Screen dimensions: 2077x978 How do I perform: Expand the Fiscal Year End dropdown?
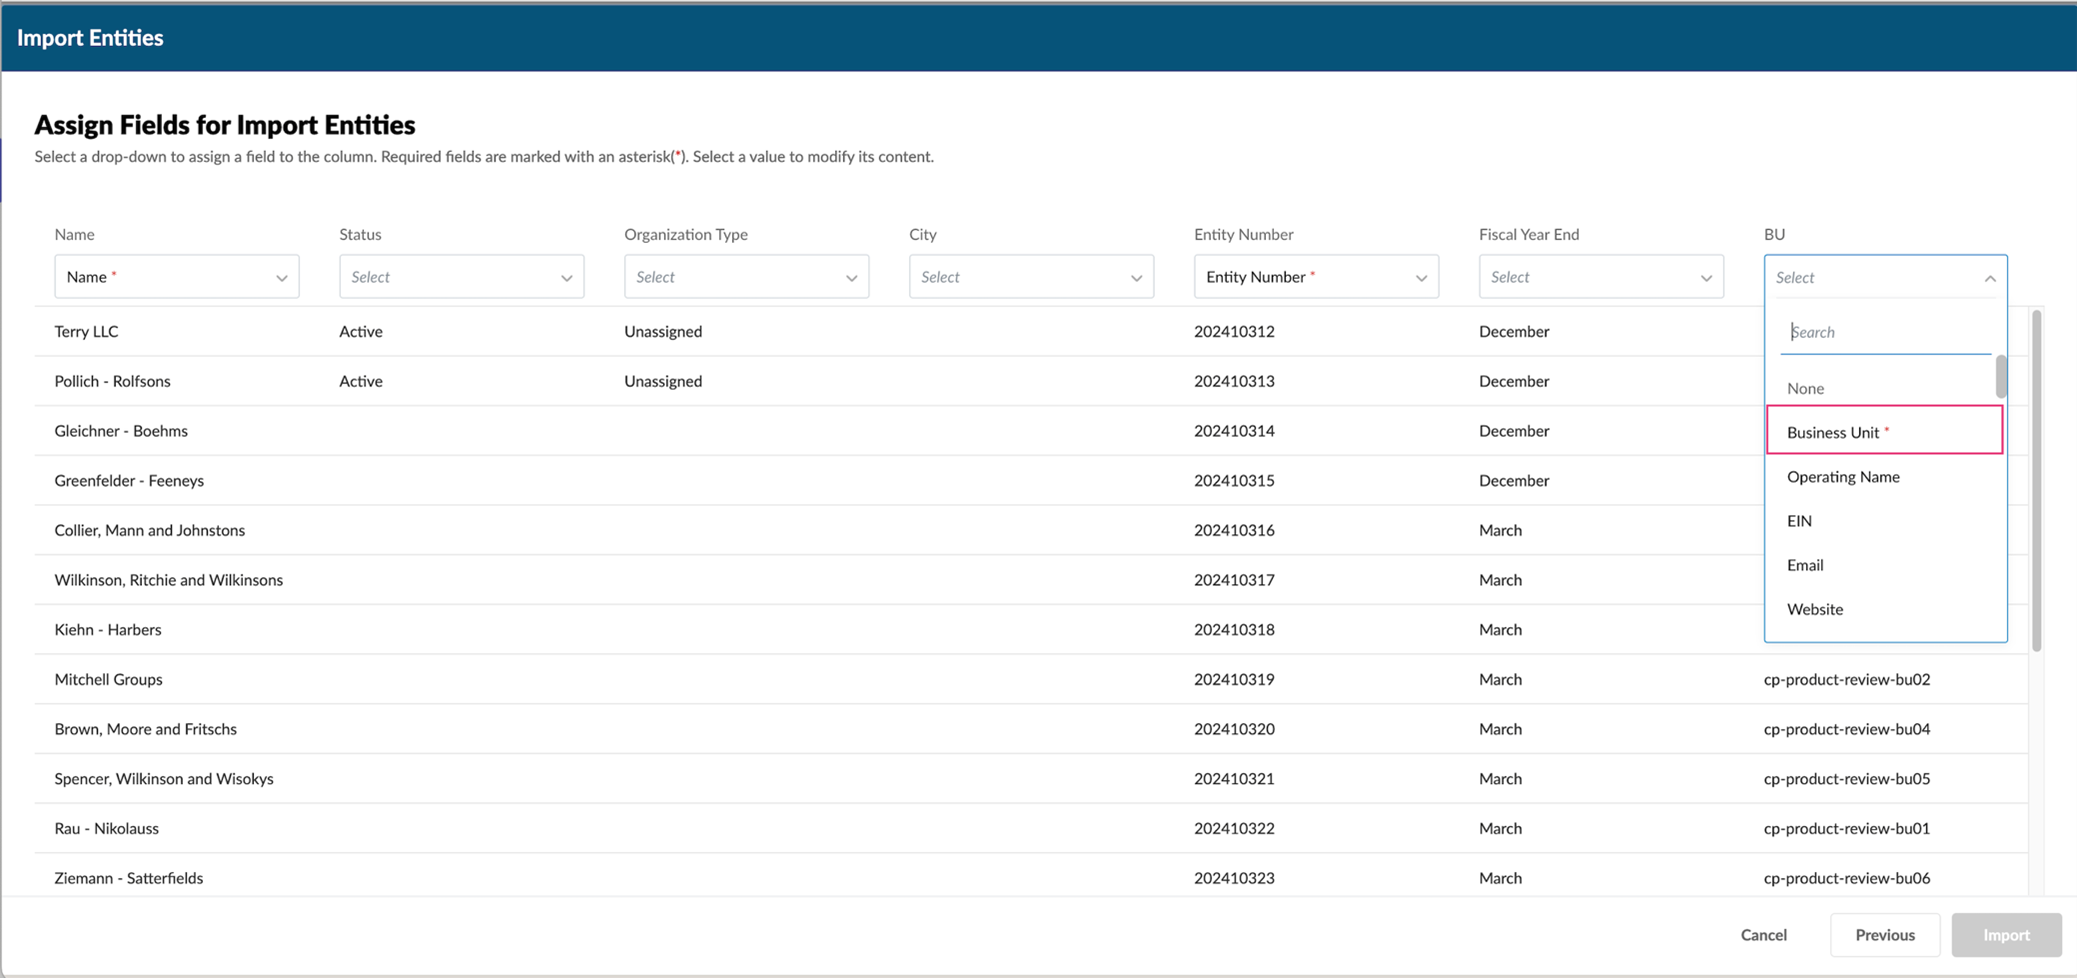(x=1601, y=277)
